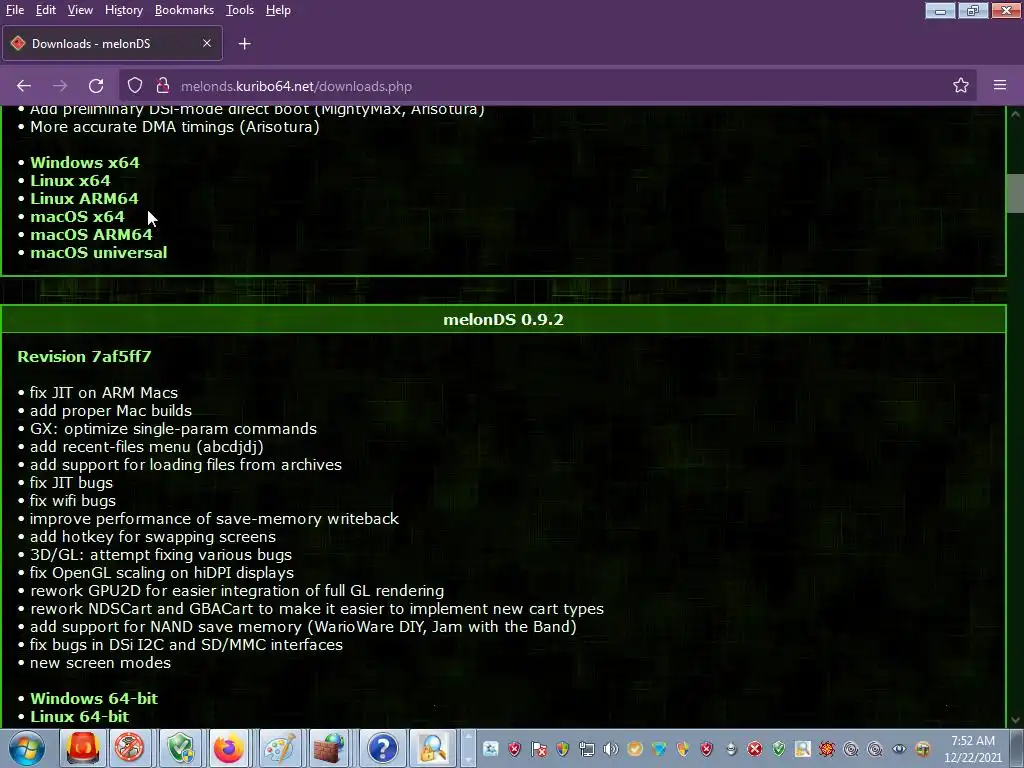Open the Bookmarks menu

(x=184, y=10)
